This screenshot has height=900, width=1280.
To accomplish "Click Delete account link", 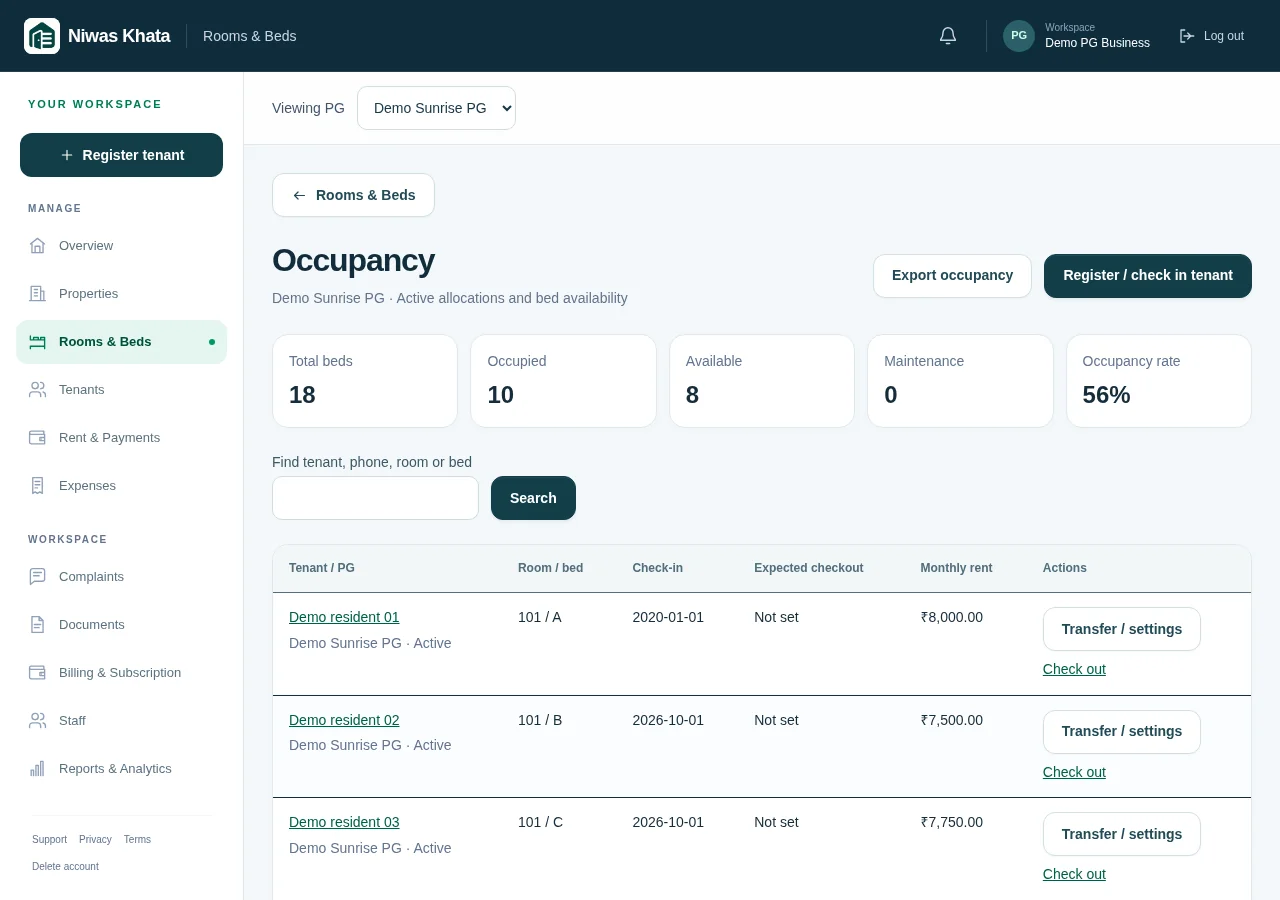I will pyautogui.click(x=65, y=866).
